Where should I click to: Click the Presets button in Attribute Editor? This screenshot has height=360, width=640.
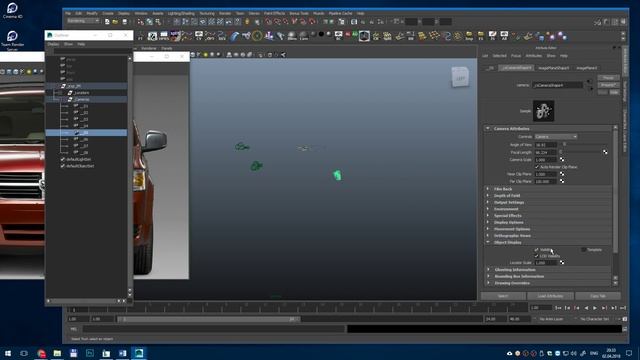click(608, 85)
